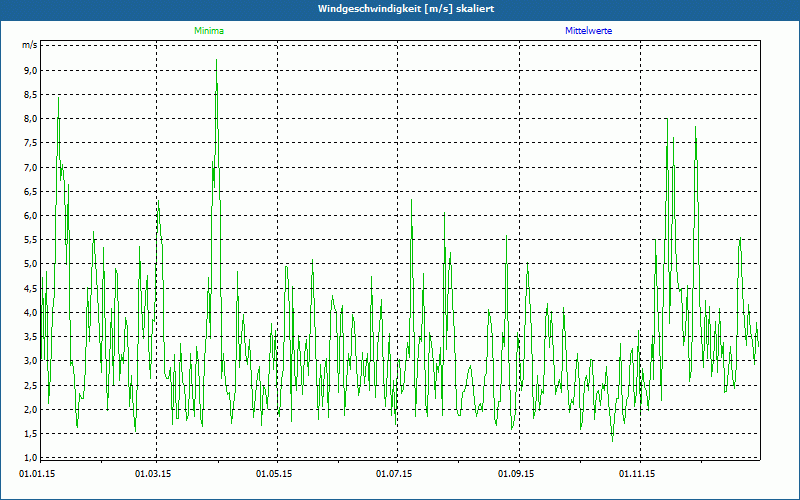Click the '5,0' y-axis value

31,264
